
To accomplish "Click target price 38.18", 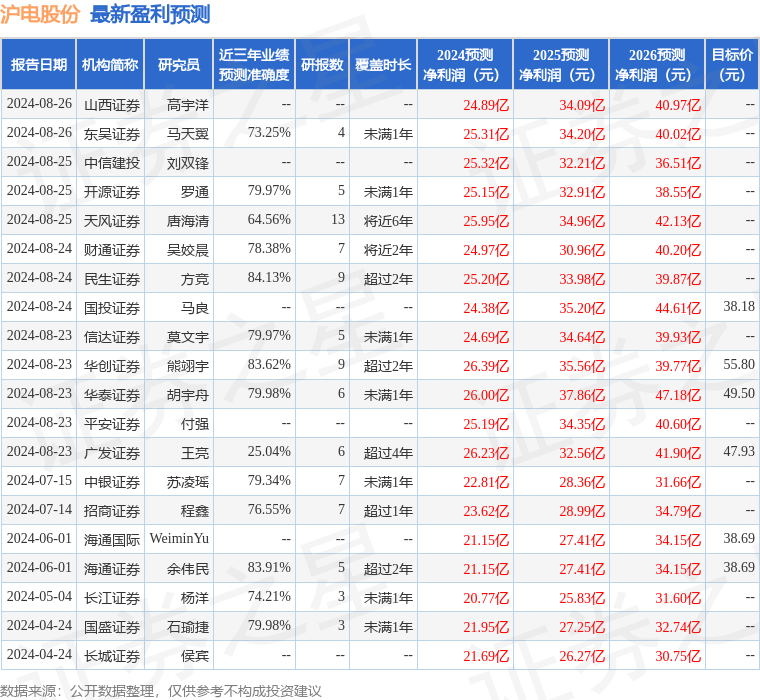I will (x=739, y=306).
